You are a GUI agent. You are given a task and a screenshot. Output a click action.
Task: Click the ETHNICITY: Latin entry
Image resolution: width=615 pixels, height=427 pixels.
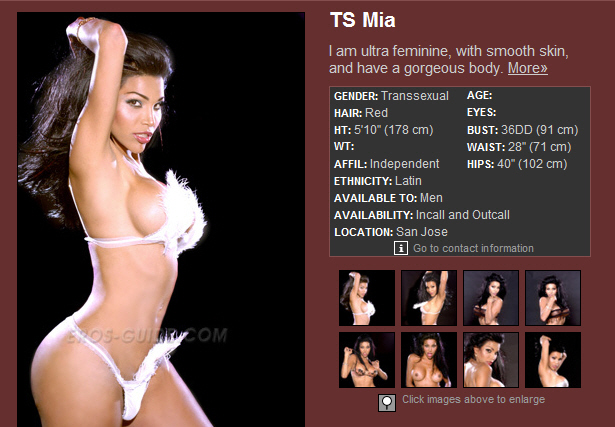[378, 181]
